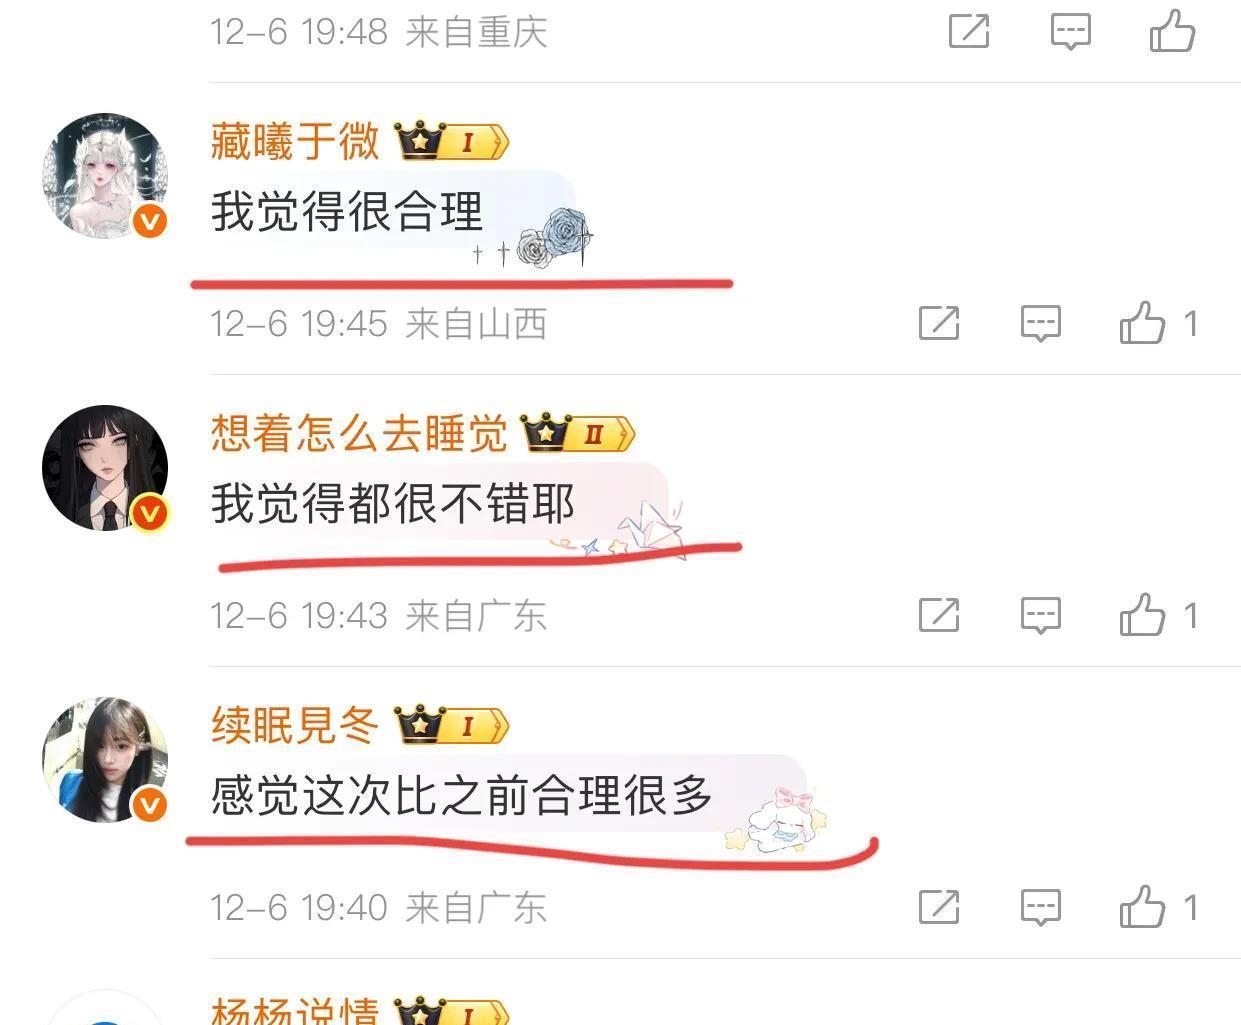
Task: Tap the level II membership badge
Action: click(x=579, y=433)
